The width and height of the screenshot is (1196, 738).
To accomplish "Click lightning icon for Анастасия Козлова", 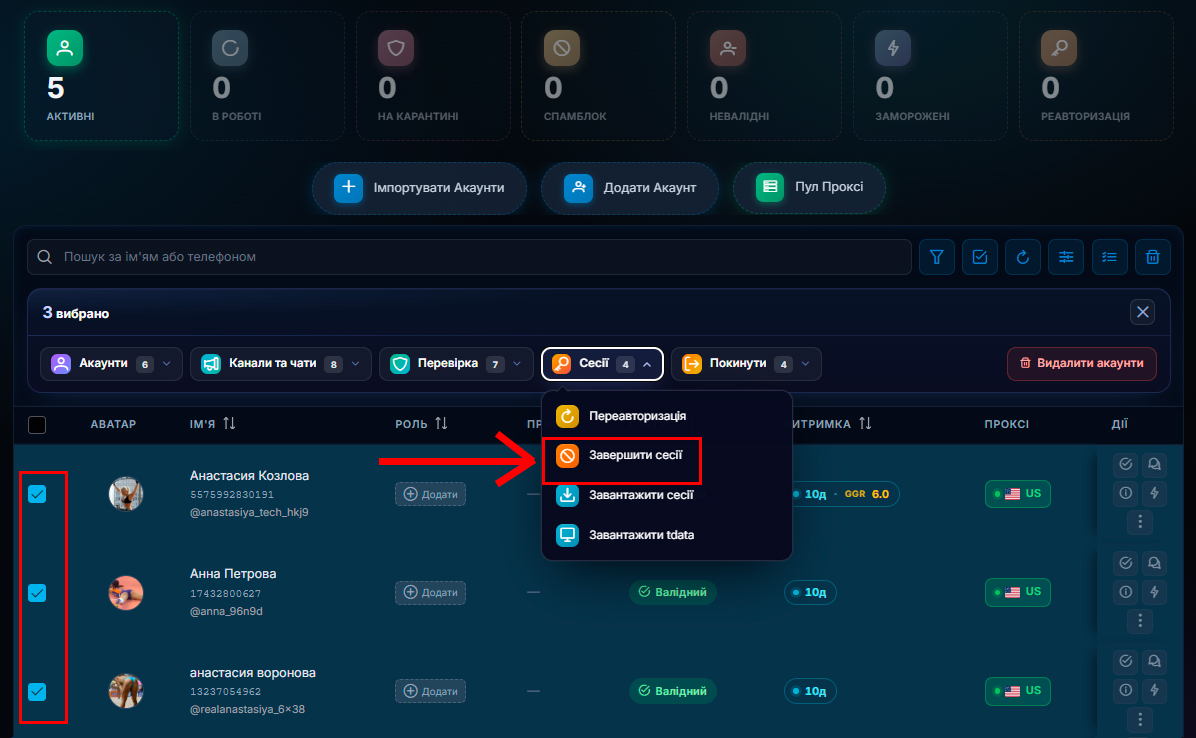I will [1155, 493].
